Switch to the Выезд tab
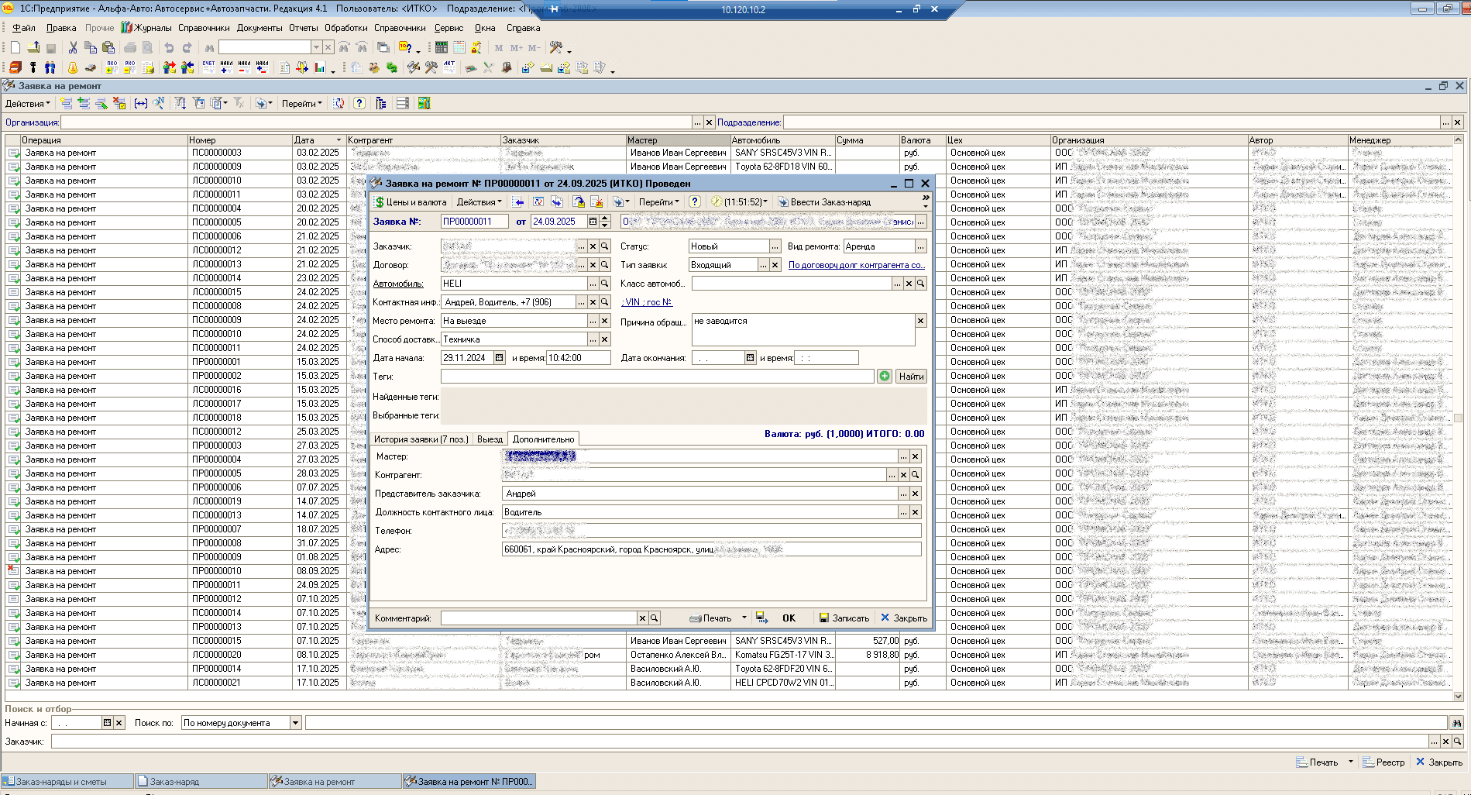1471x795 pixels. coord(490,438)
